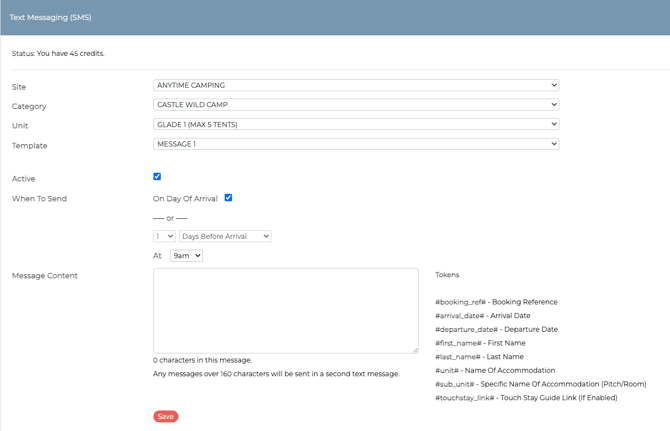Open the Site dropdown showing Anytime Camping
670x431 pixels.
click(x=355, y=86)
